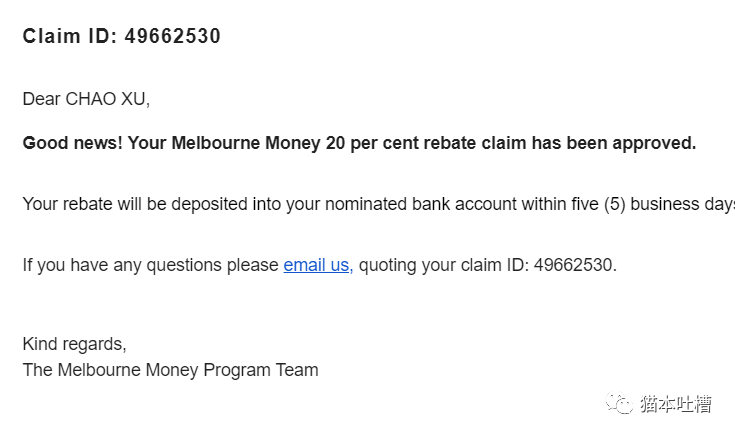Click the bold "Claim ID:" heading label
This screenshot has width=735, height=436.
[x=70, y=36]
